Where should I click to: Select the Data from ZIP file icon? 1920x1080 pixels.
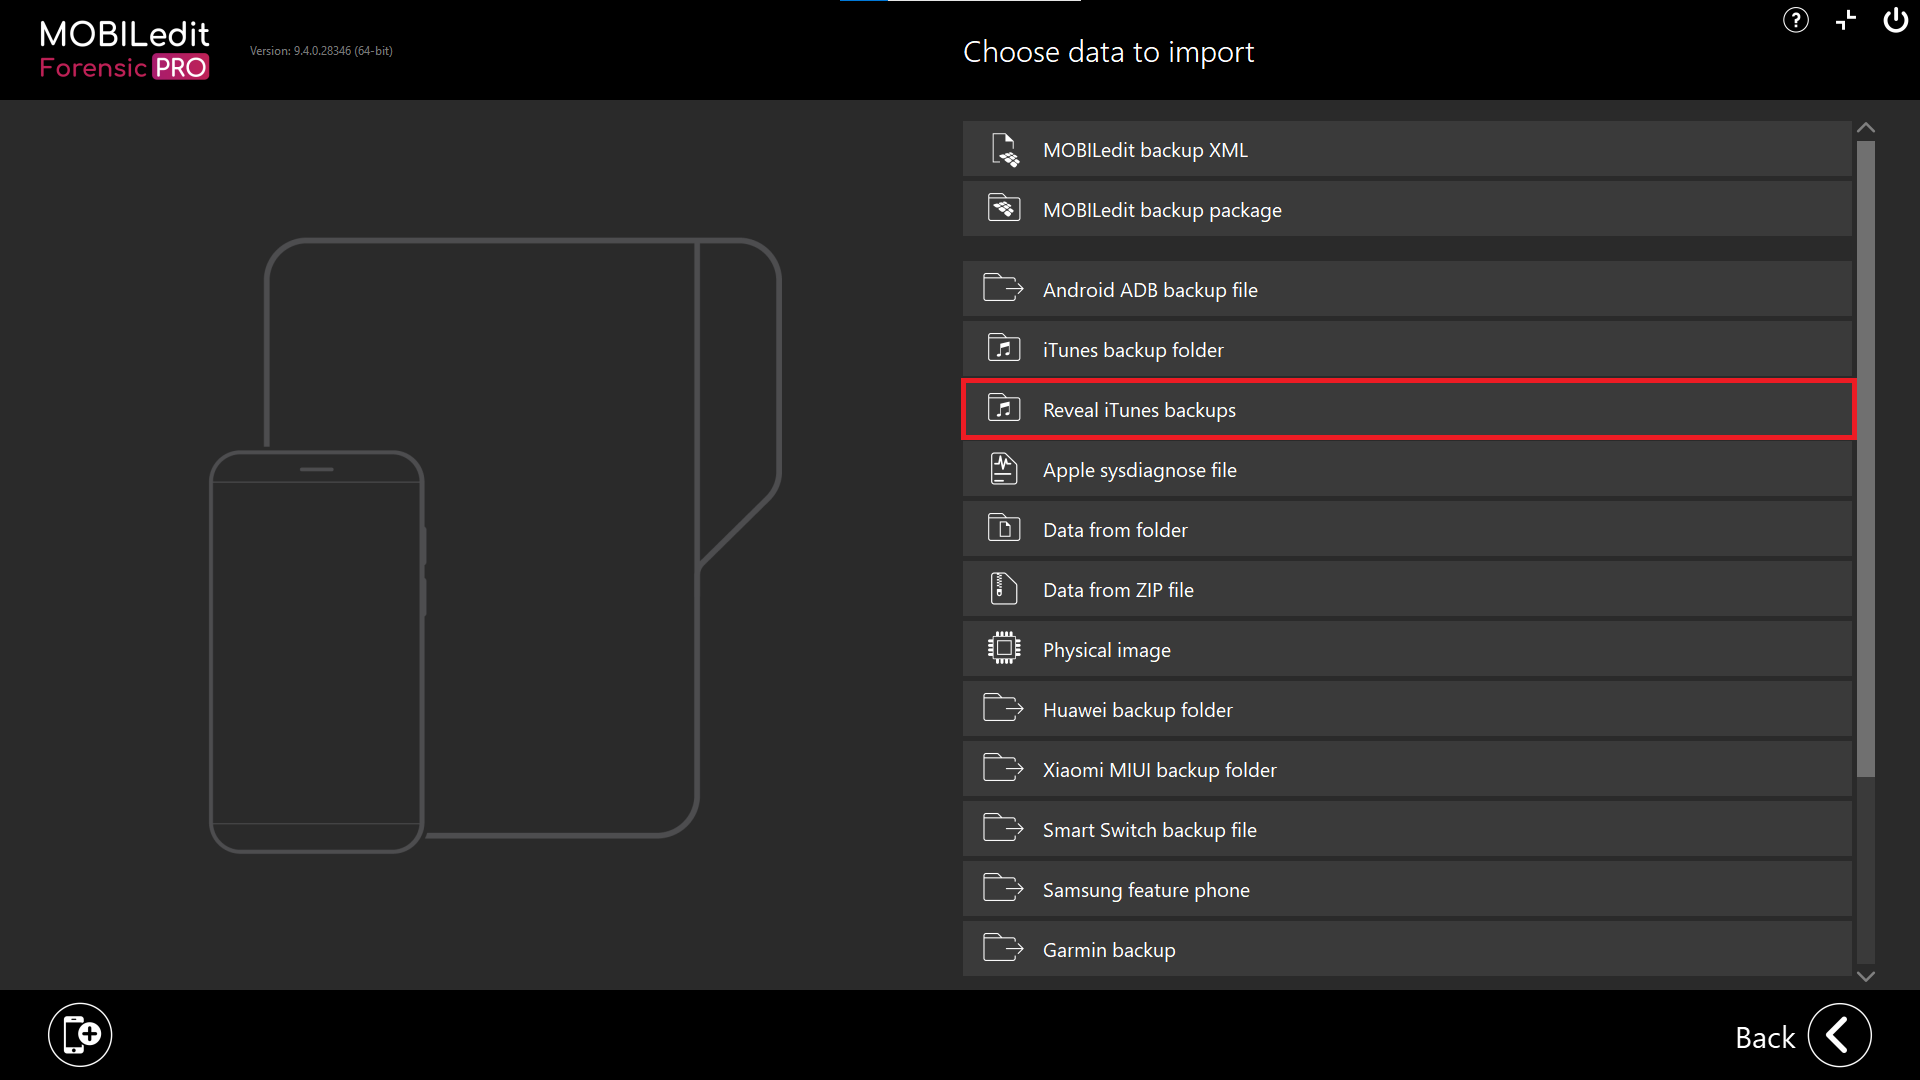[x=1004, y=589]
